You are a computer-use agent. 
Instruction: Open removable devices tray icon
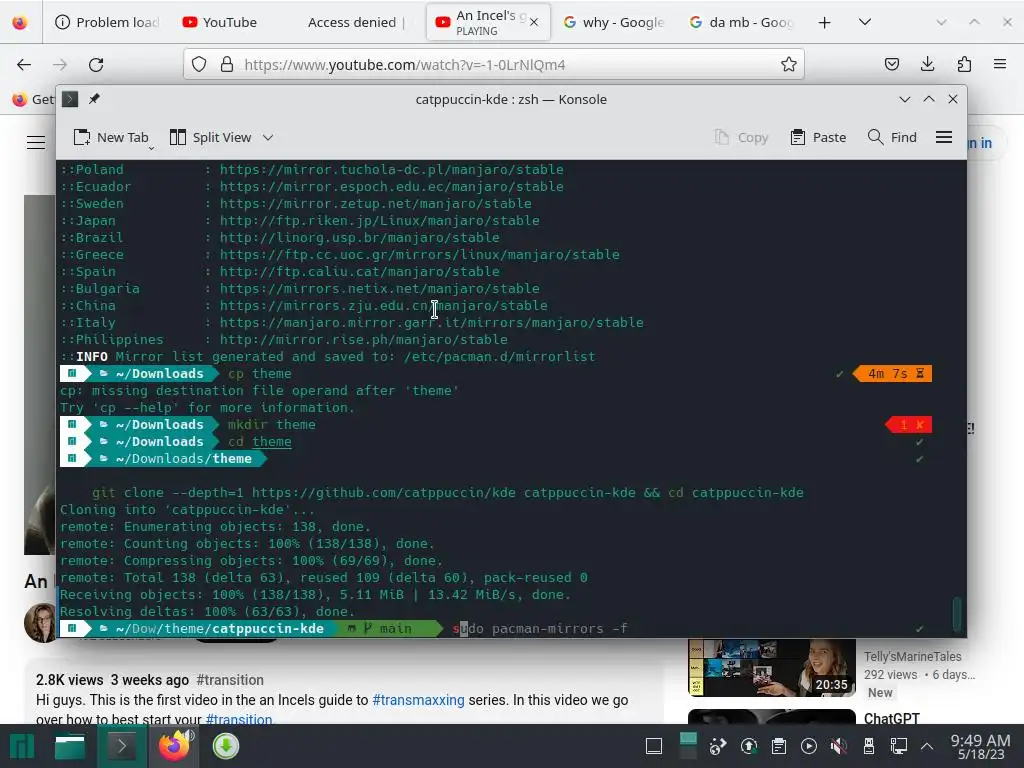pos(869,746)
